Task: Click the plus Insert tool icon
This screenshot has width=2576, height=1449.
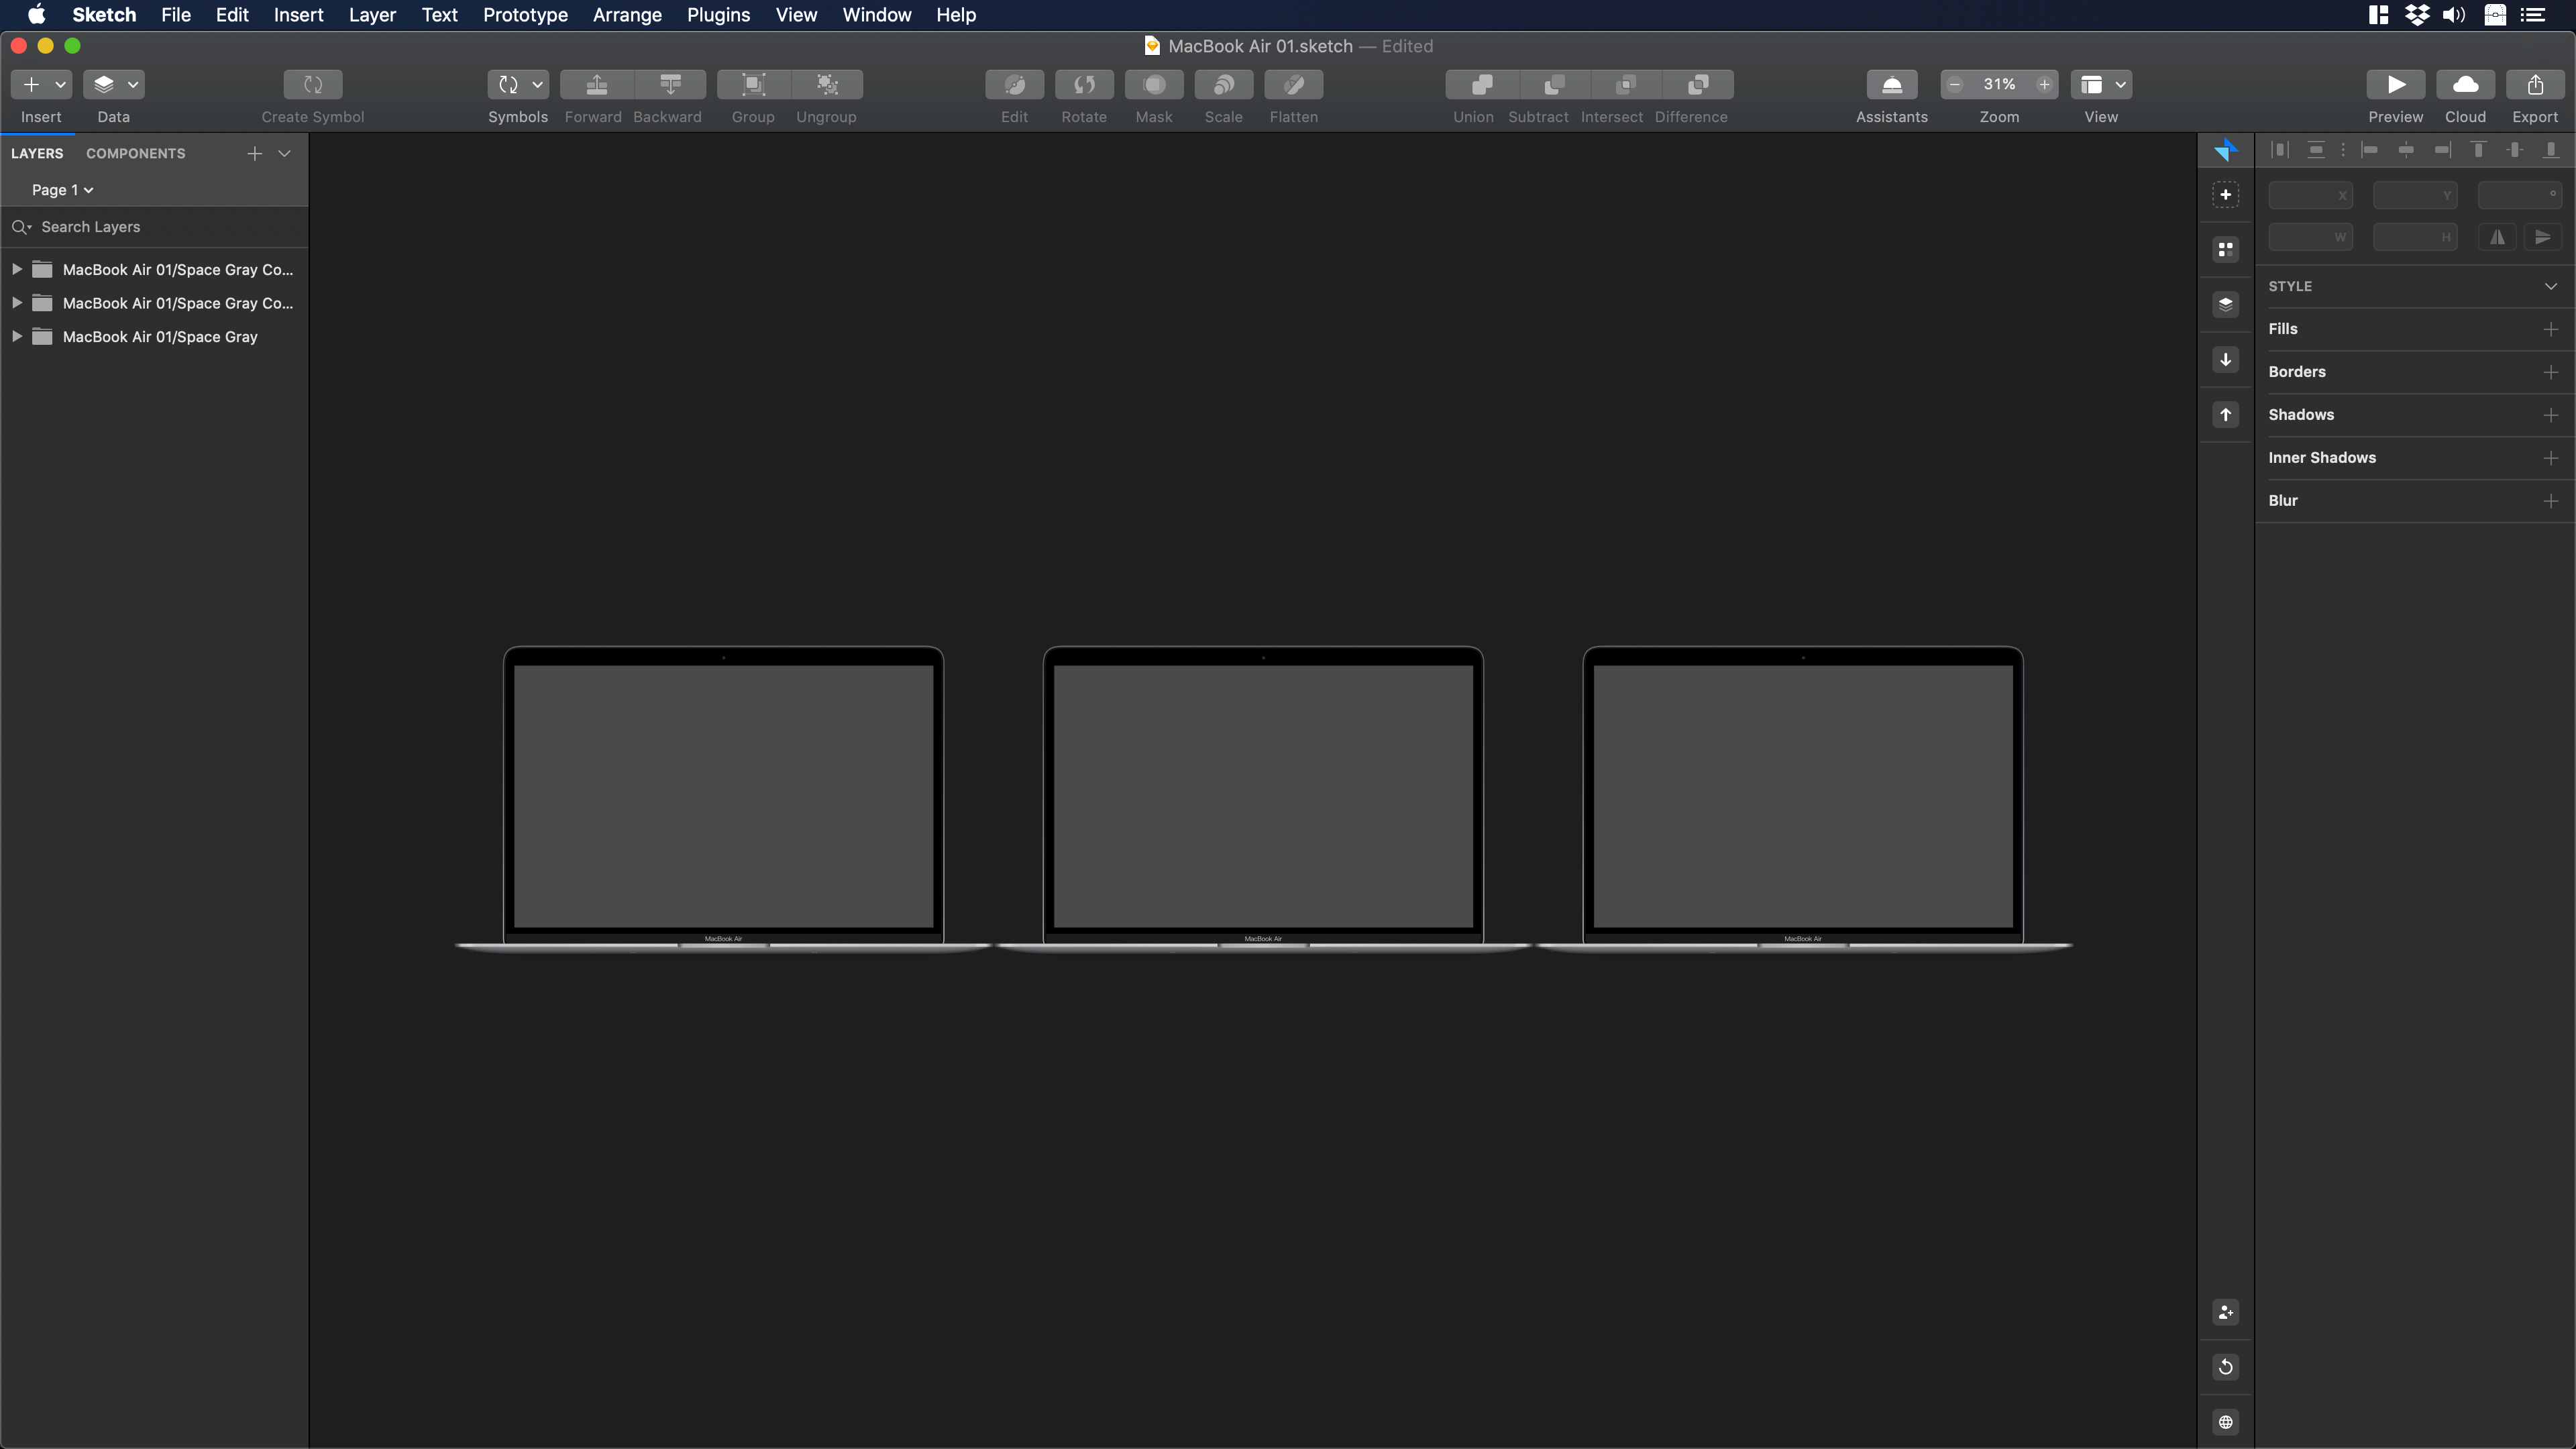Action: [x=32, y=85]
